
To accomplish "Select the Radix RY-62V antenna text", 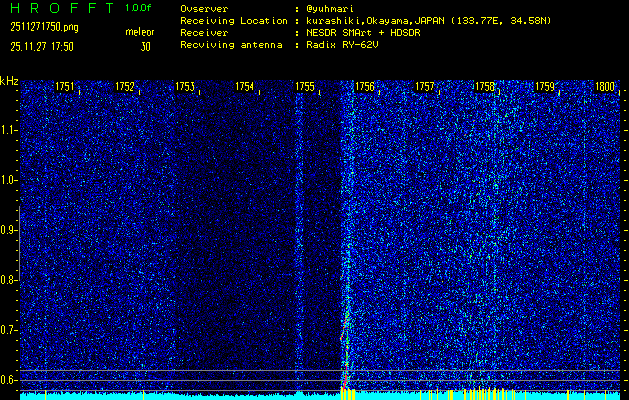I will (342, 45).
